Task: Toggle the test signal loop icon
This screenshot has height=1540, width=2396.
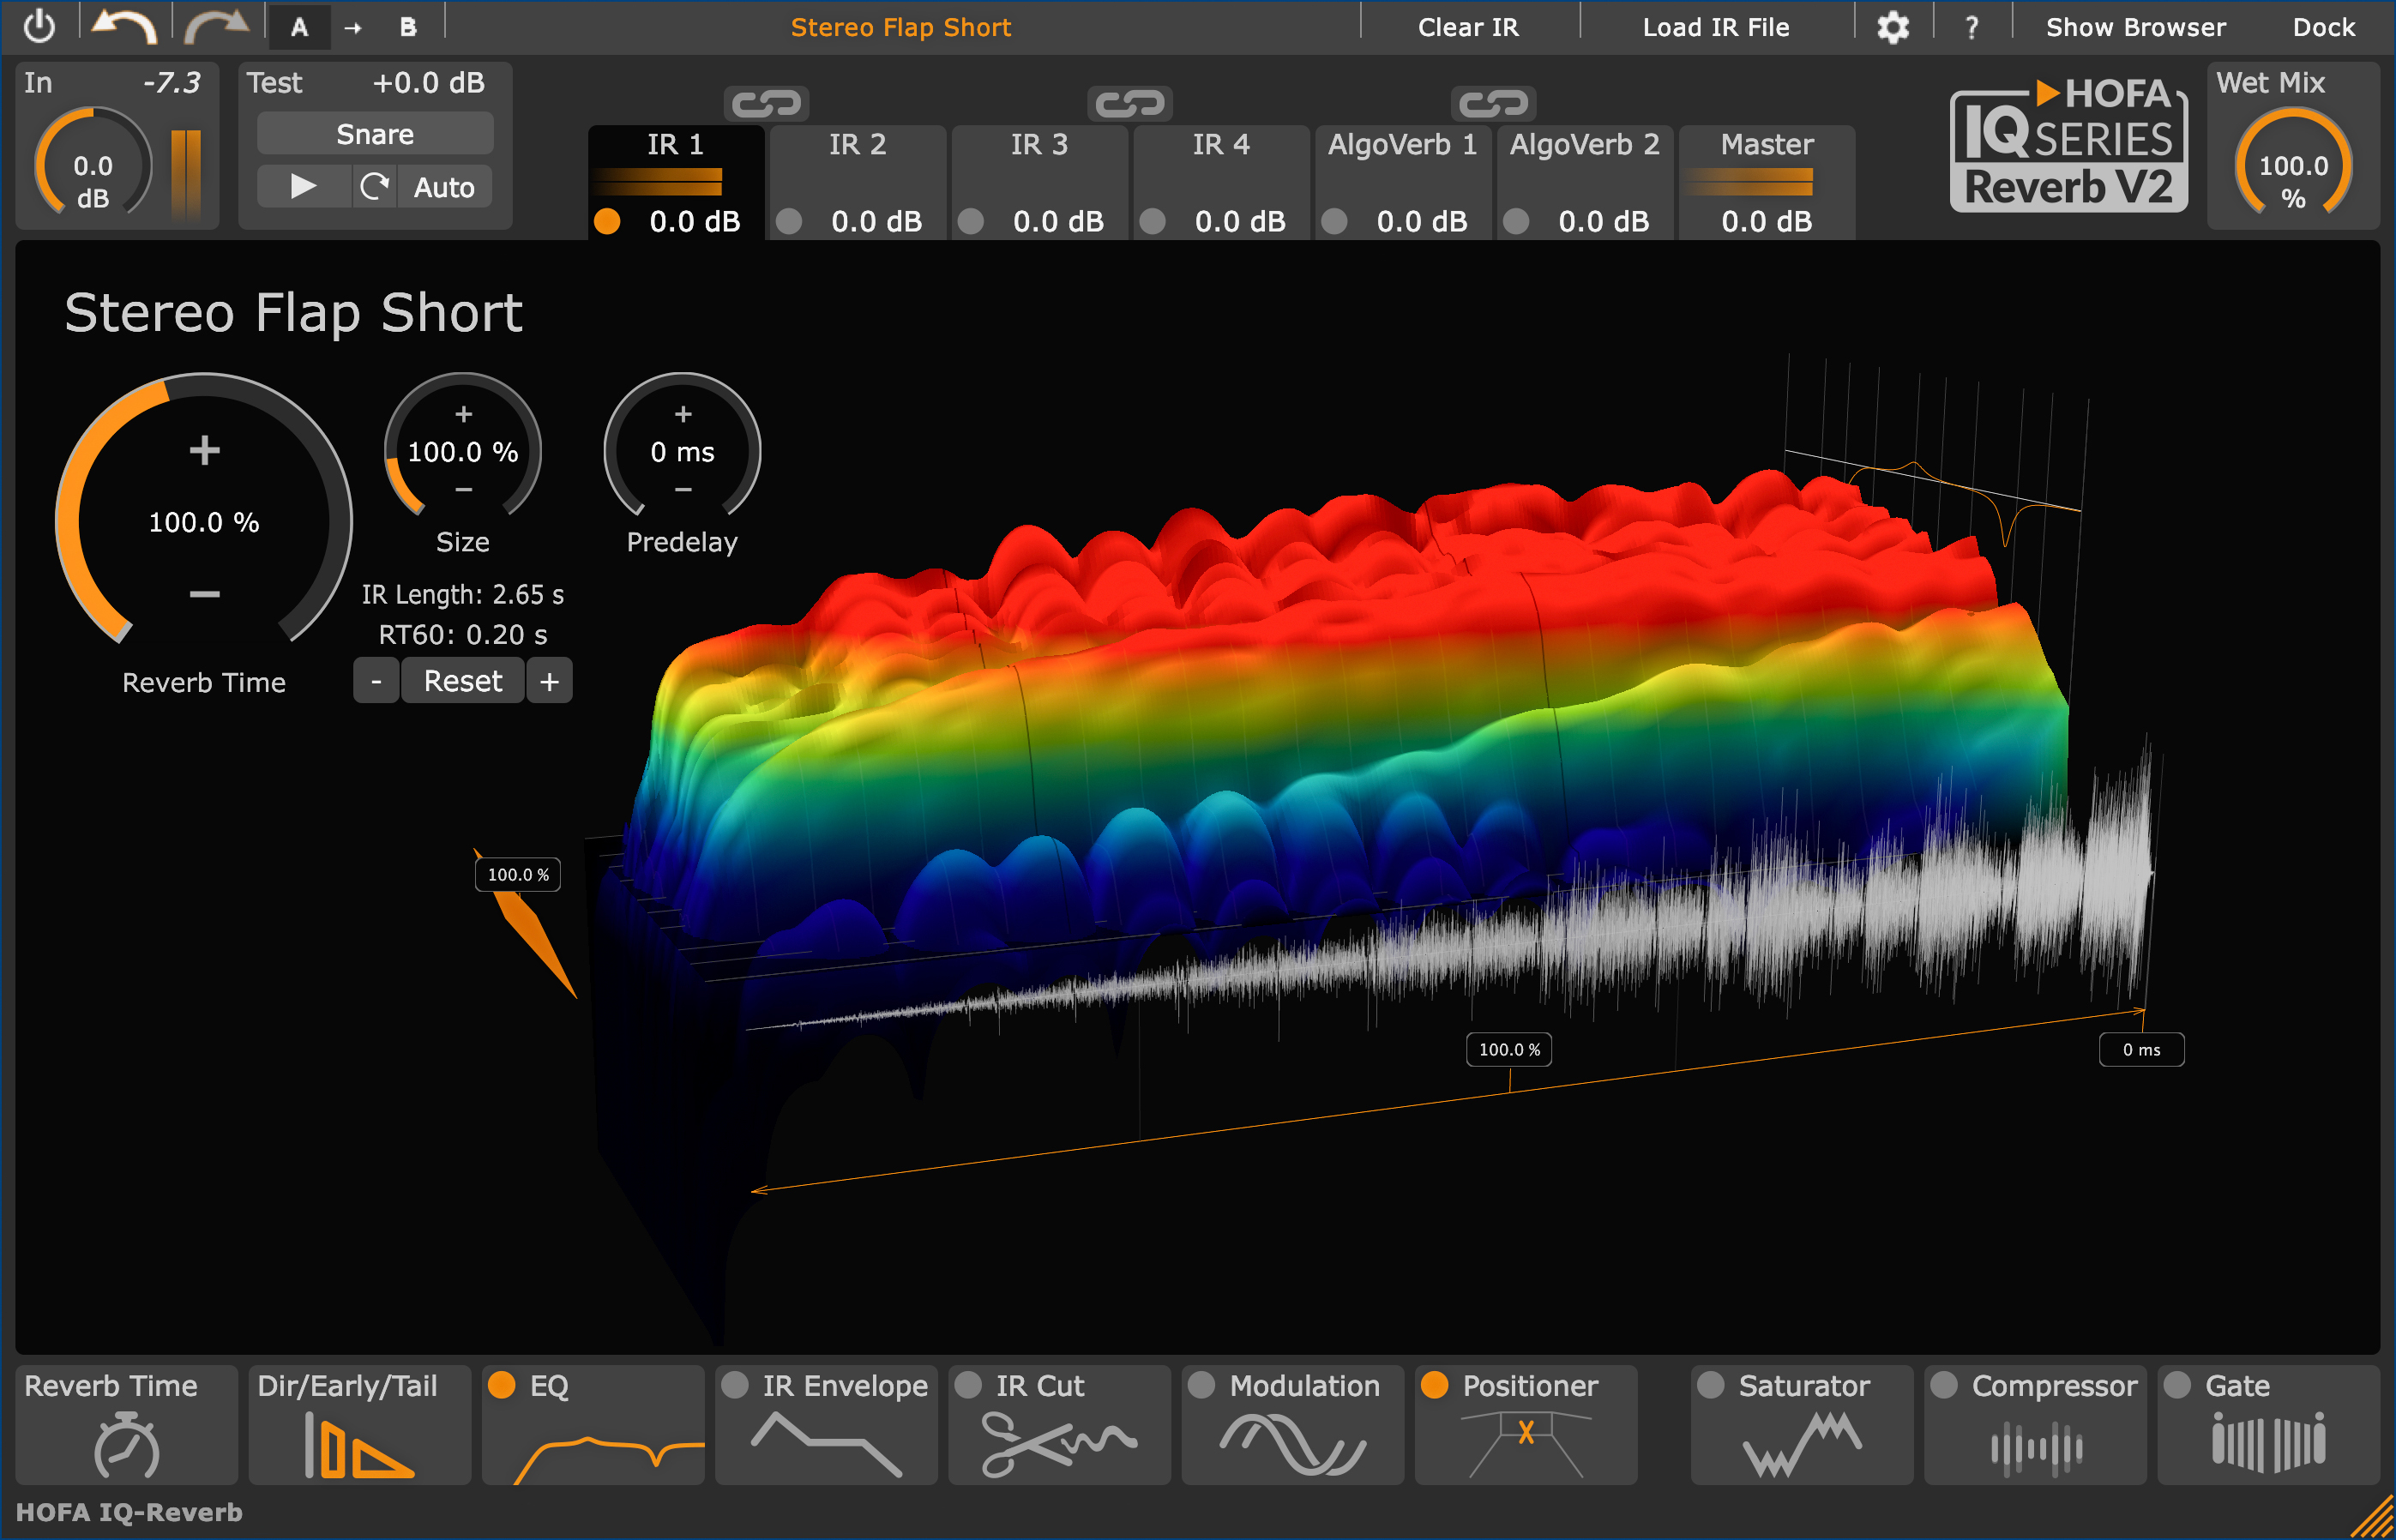Action: click(x=375, y=186)
